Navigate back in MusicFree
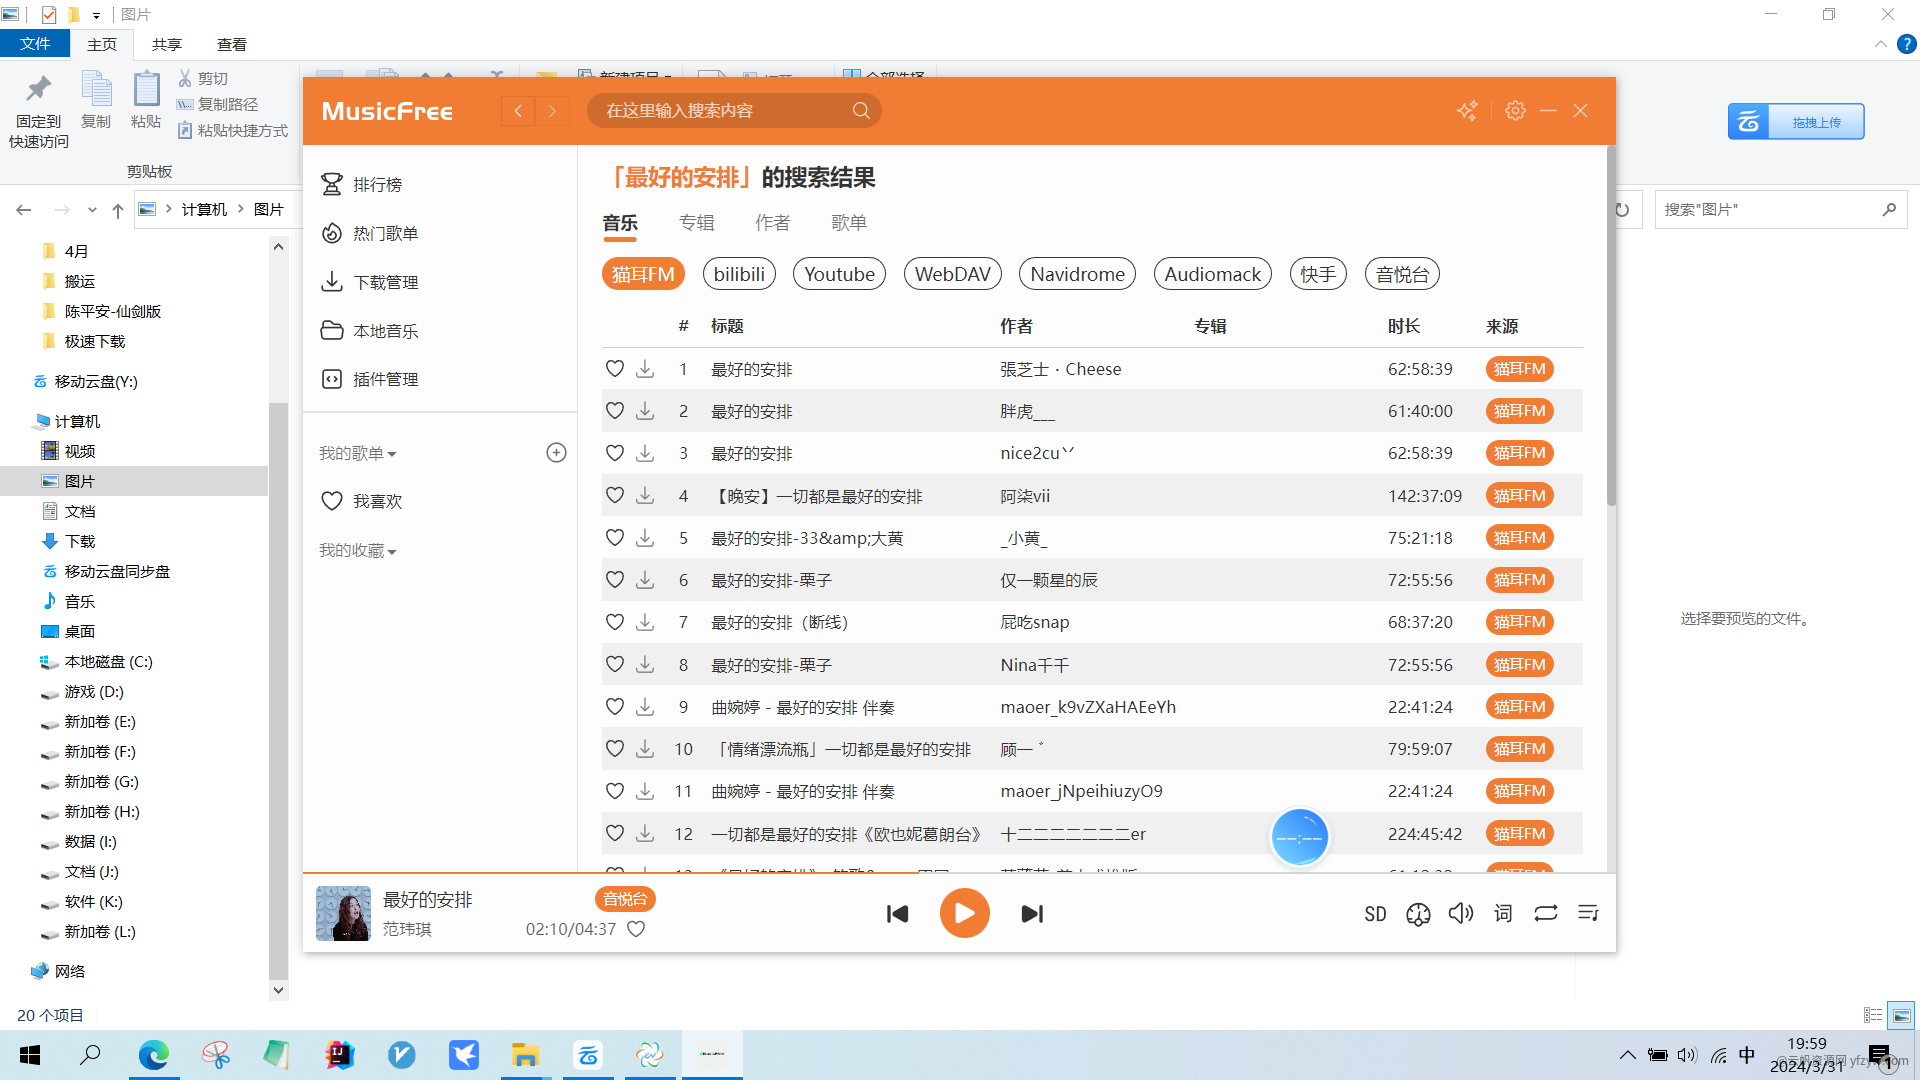The image size is (1920, 1080). click(518, 111)
